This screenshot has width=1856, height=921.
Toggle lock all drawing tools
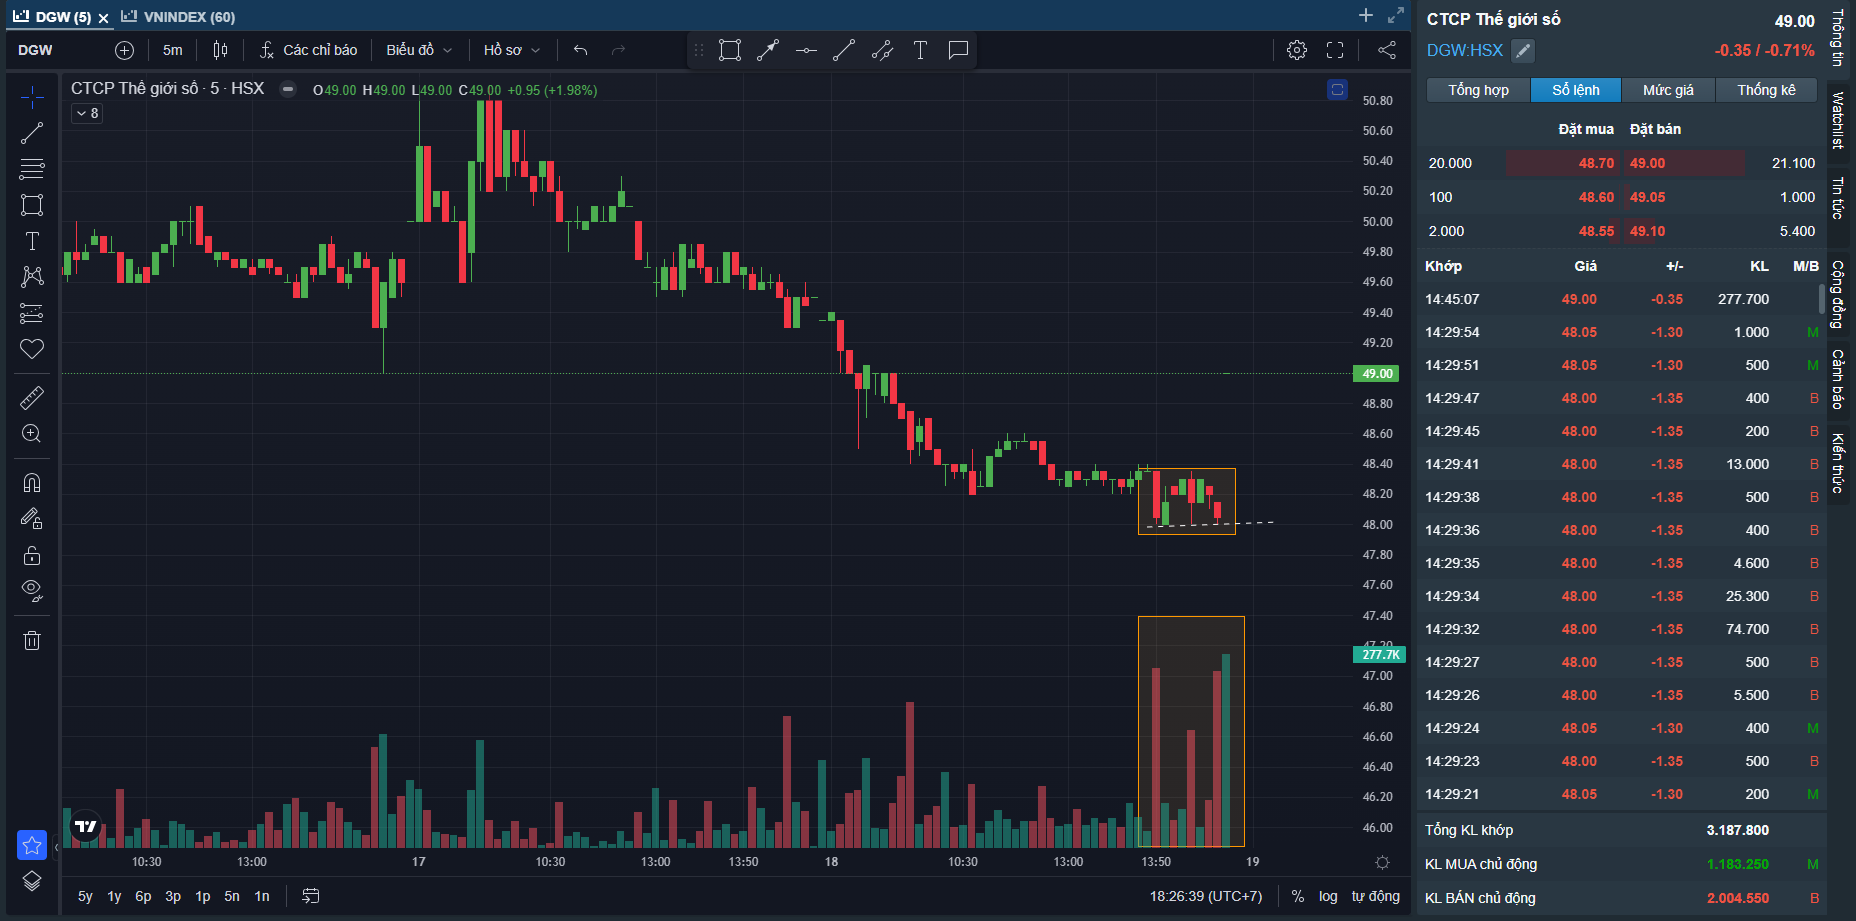click(32, 555)
